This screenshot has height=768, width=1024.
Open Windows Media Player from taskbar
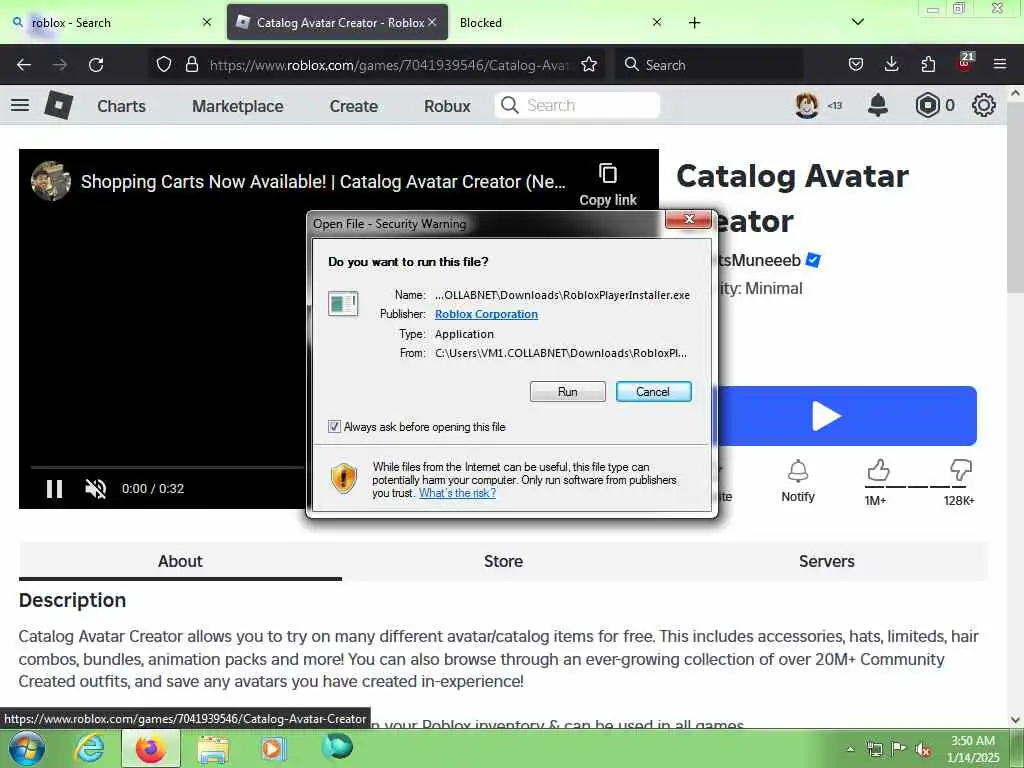coord(273,748)
